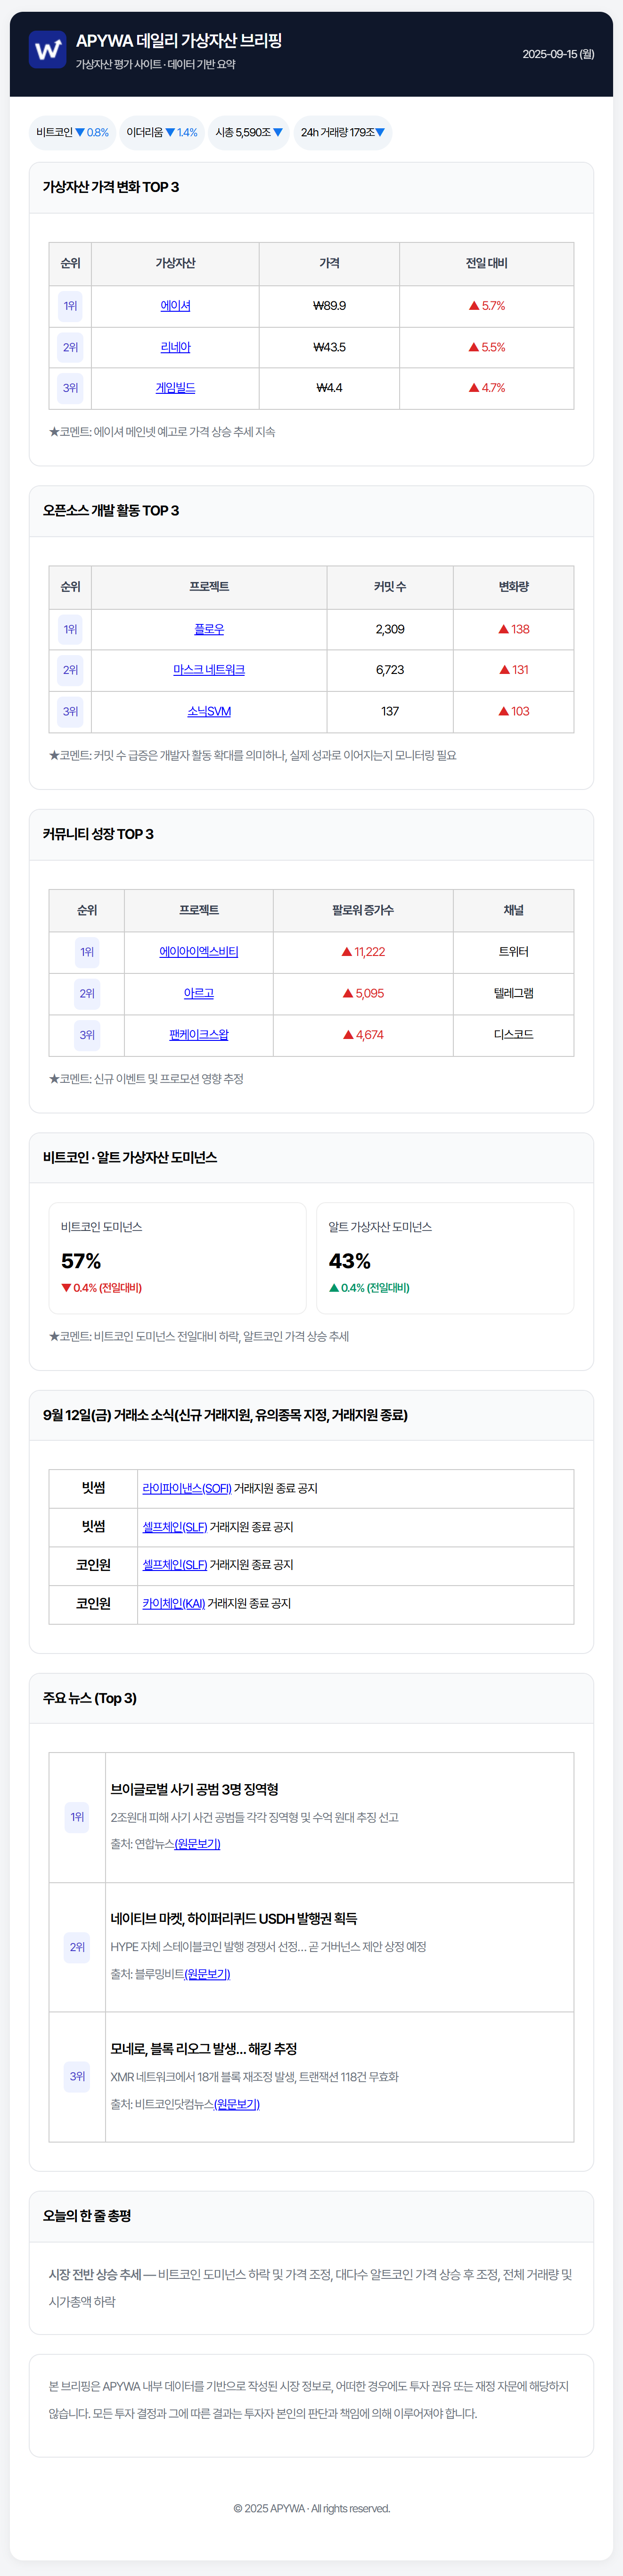Open the 리네아 asset link
The width and height of the screenshot is (623, 2576).
coord(175,347)
